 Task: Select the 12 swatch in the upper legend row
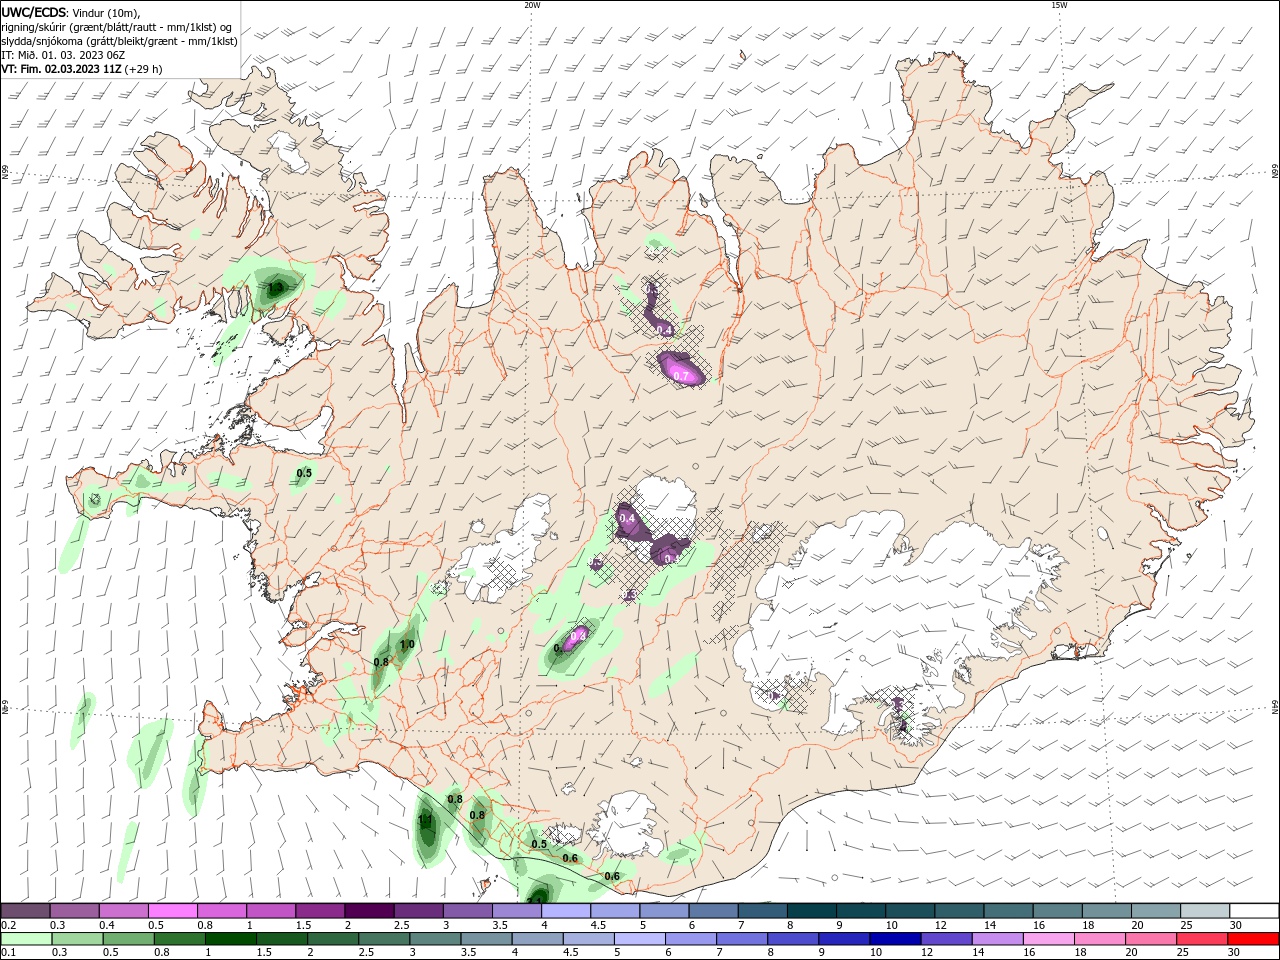tap(960, 911)
